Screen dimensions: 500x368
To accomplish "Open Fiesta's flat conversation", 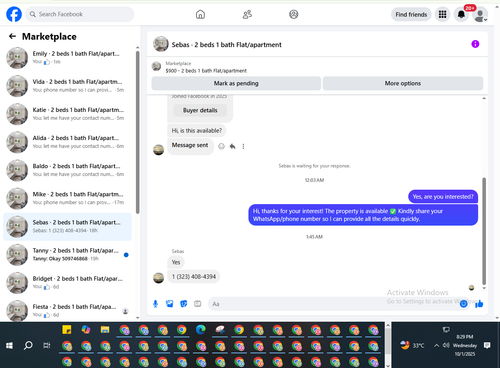I will coord(68,310).
